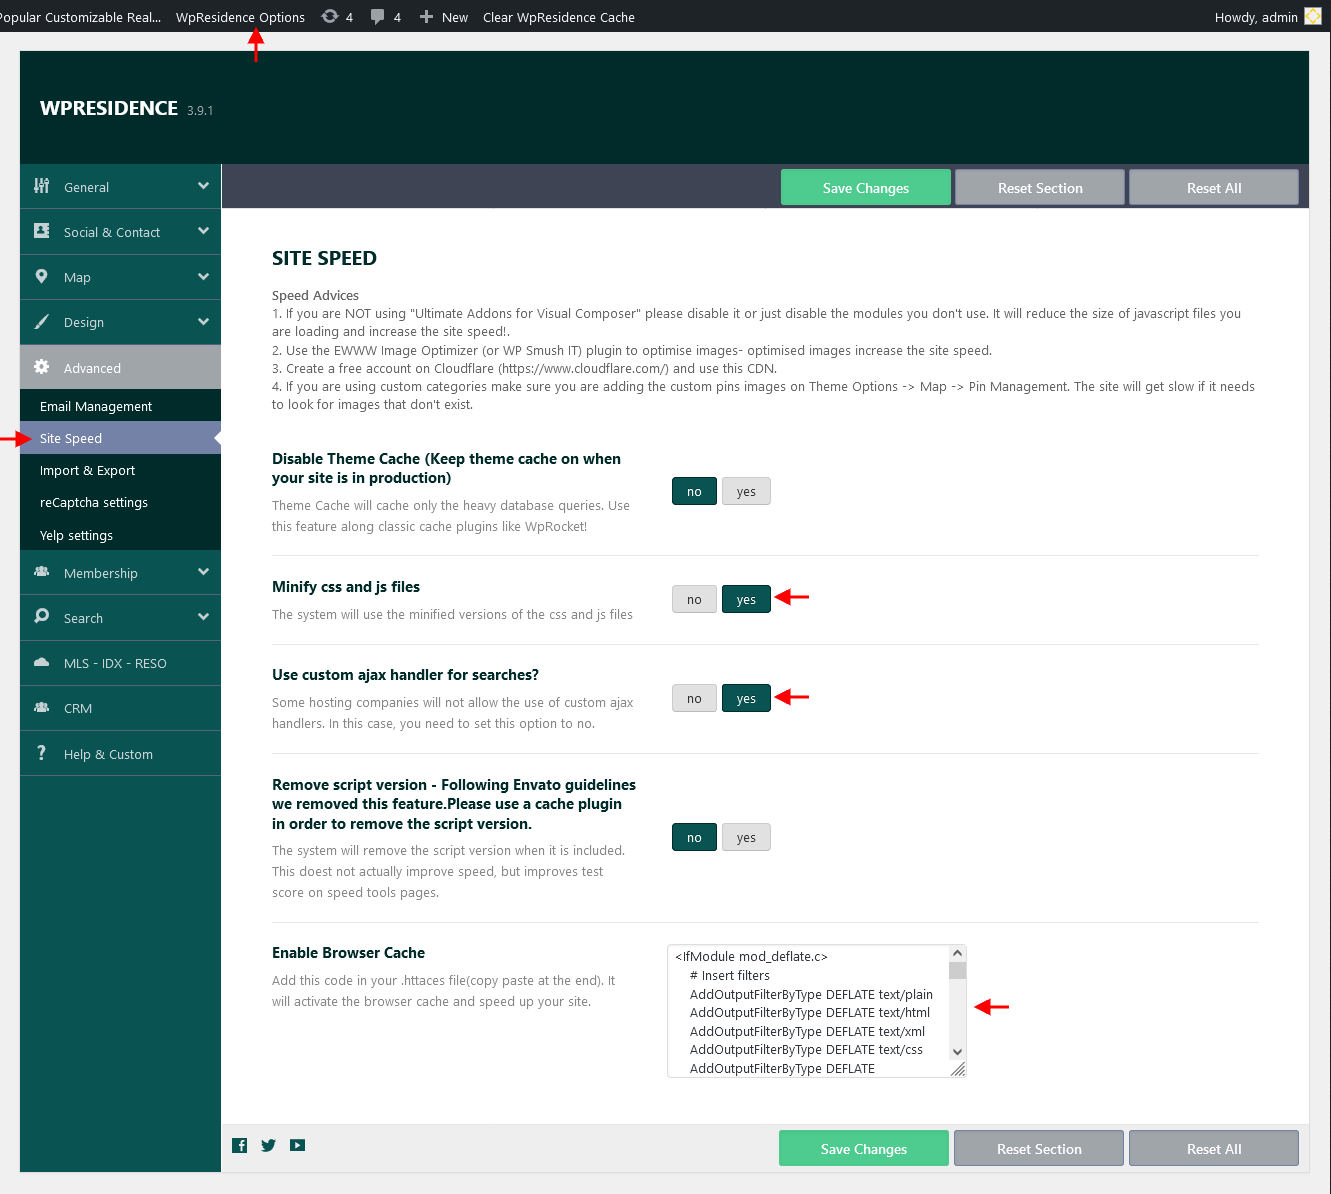
Task: Click Clear WpResidence Cache in admin bar
Action: point(559,17)
